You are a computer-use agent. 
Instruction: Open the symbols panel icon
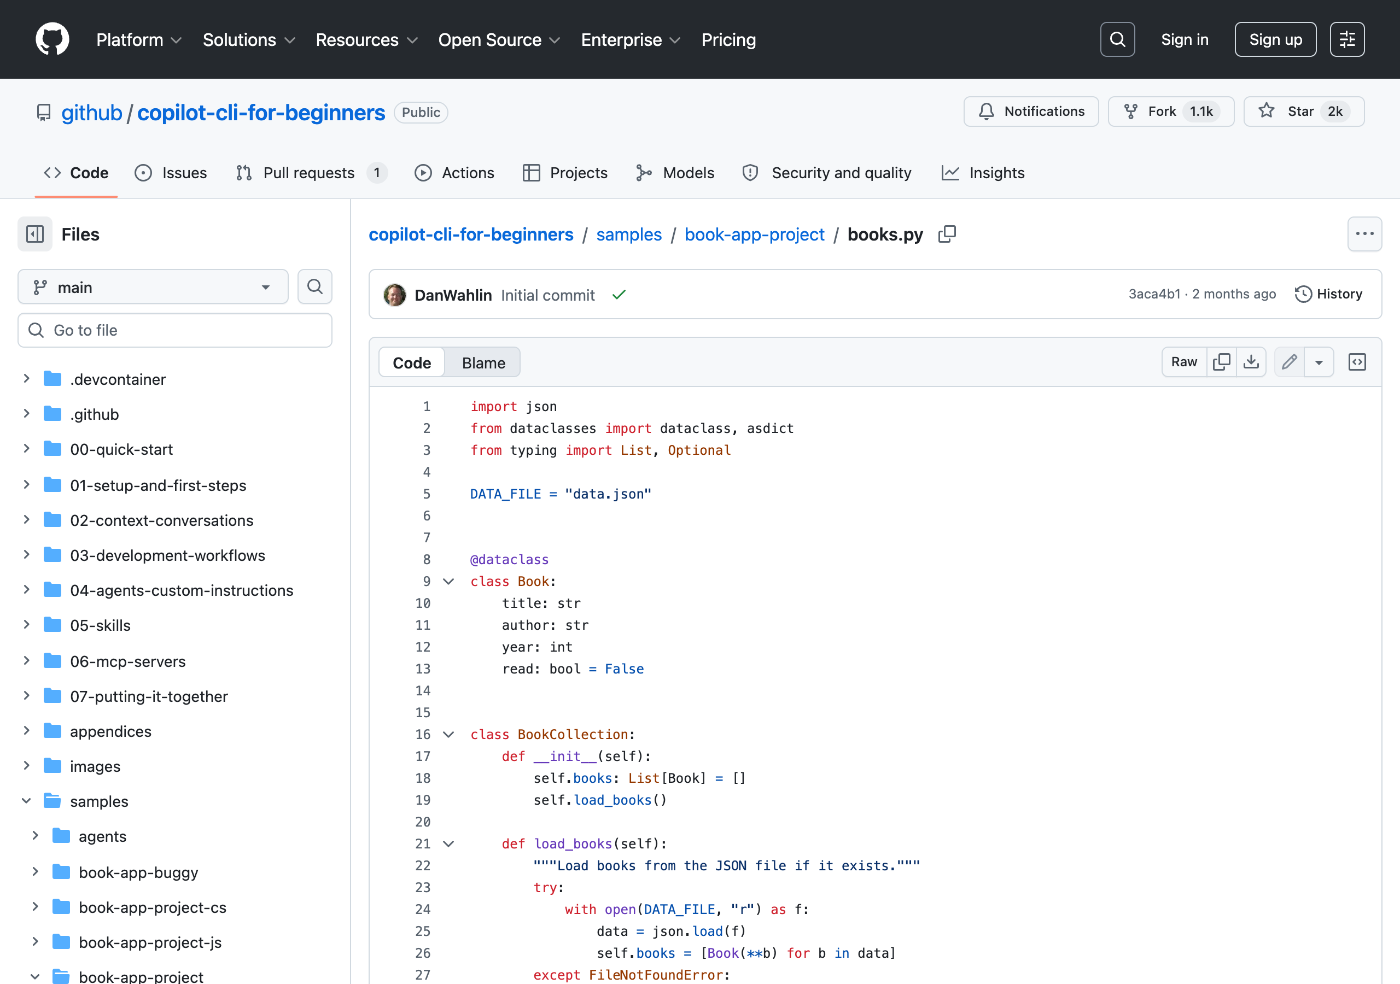pos(1357,362)
